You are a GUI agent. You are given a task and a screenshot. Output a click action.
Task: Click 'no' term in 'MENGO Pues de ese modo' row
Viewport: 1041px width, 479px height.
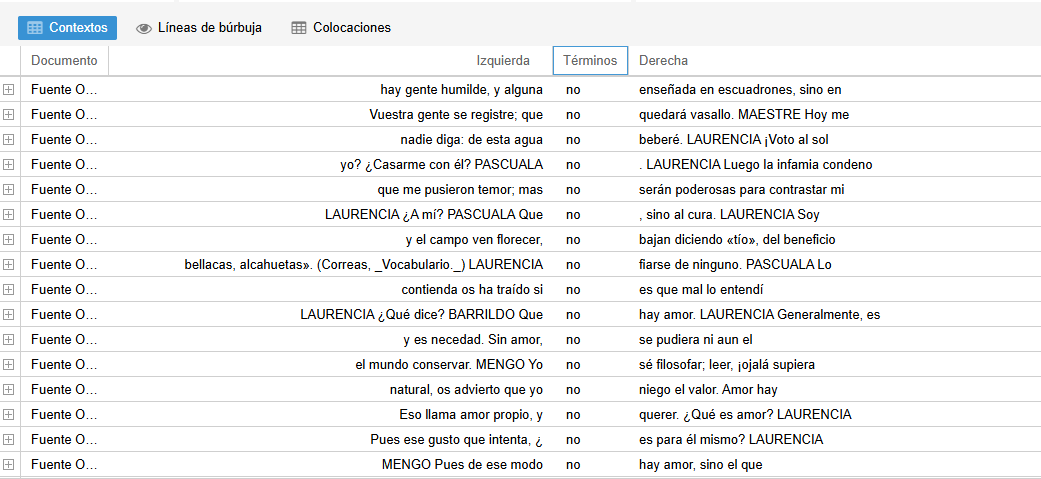[573, 464]
